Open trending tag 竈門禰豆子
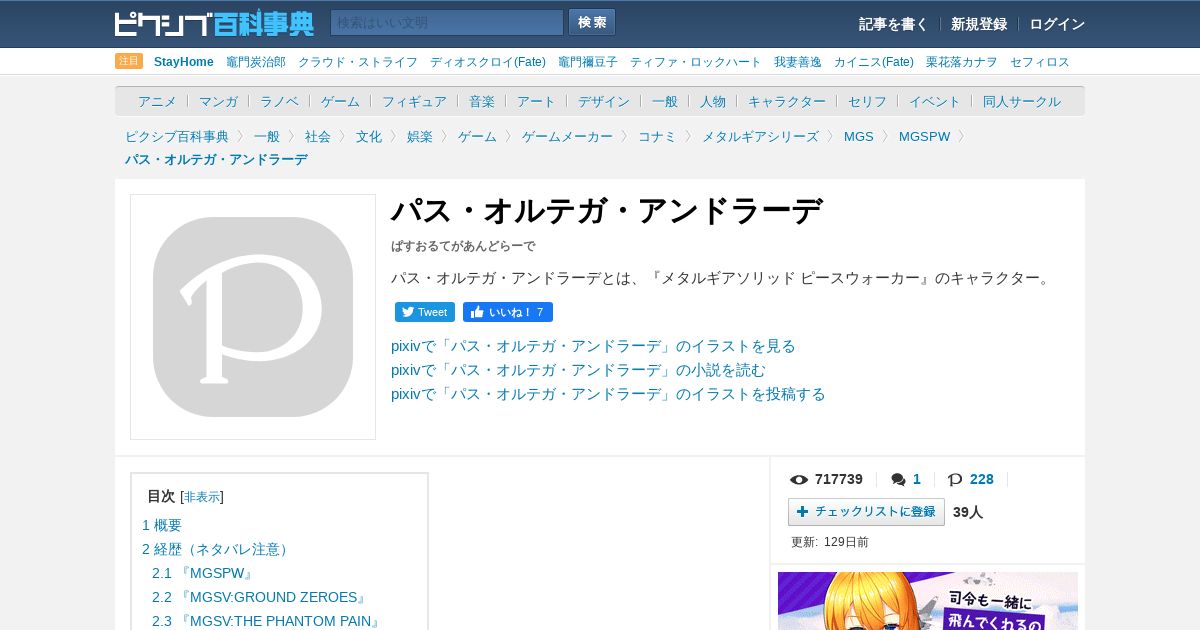1200x630 pixels. pyautogui.click(x=588, y=62)
